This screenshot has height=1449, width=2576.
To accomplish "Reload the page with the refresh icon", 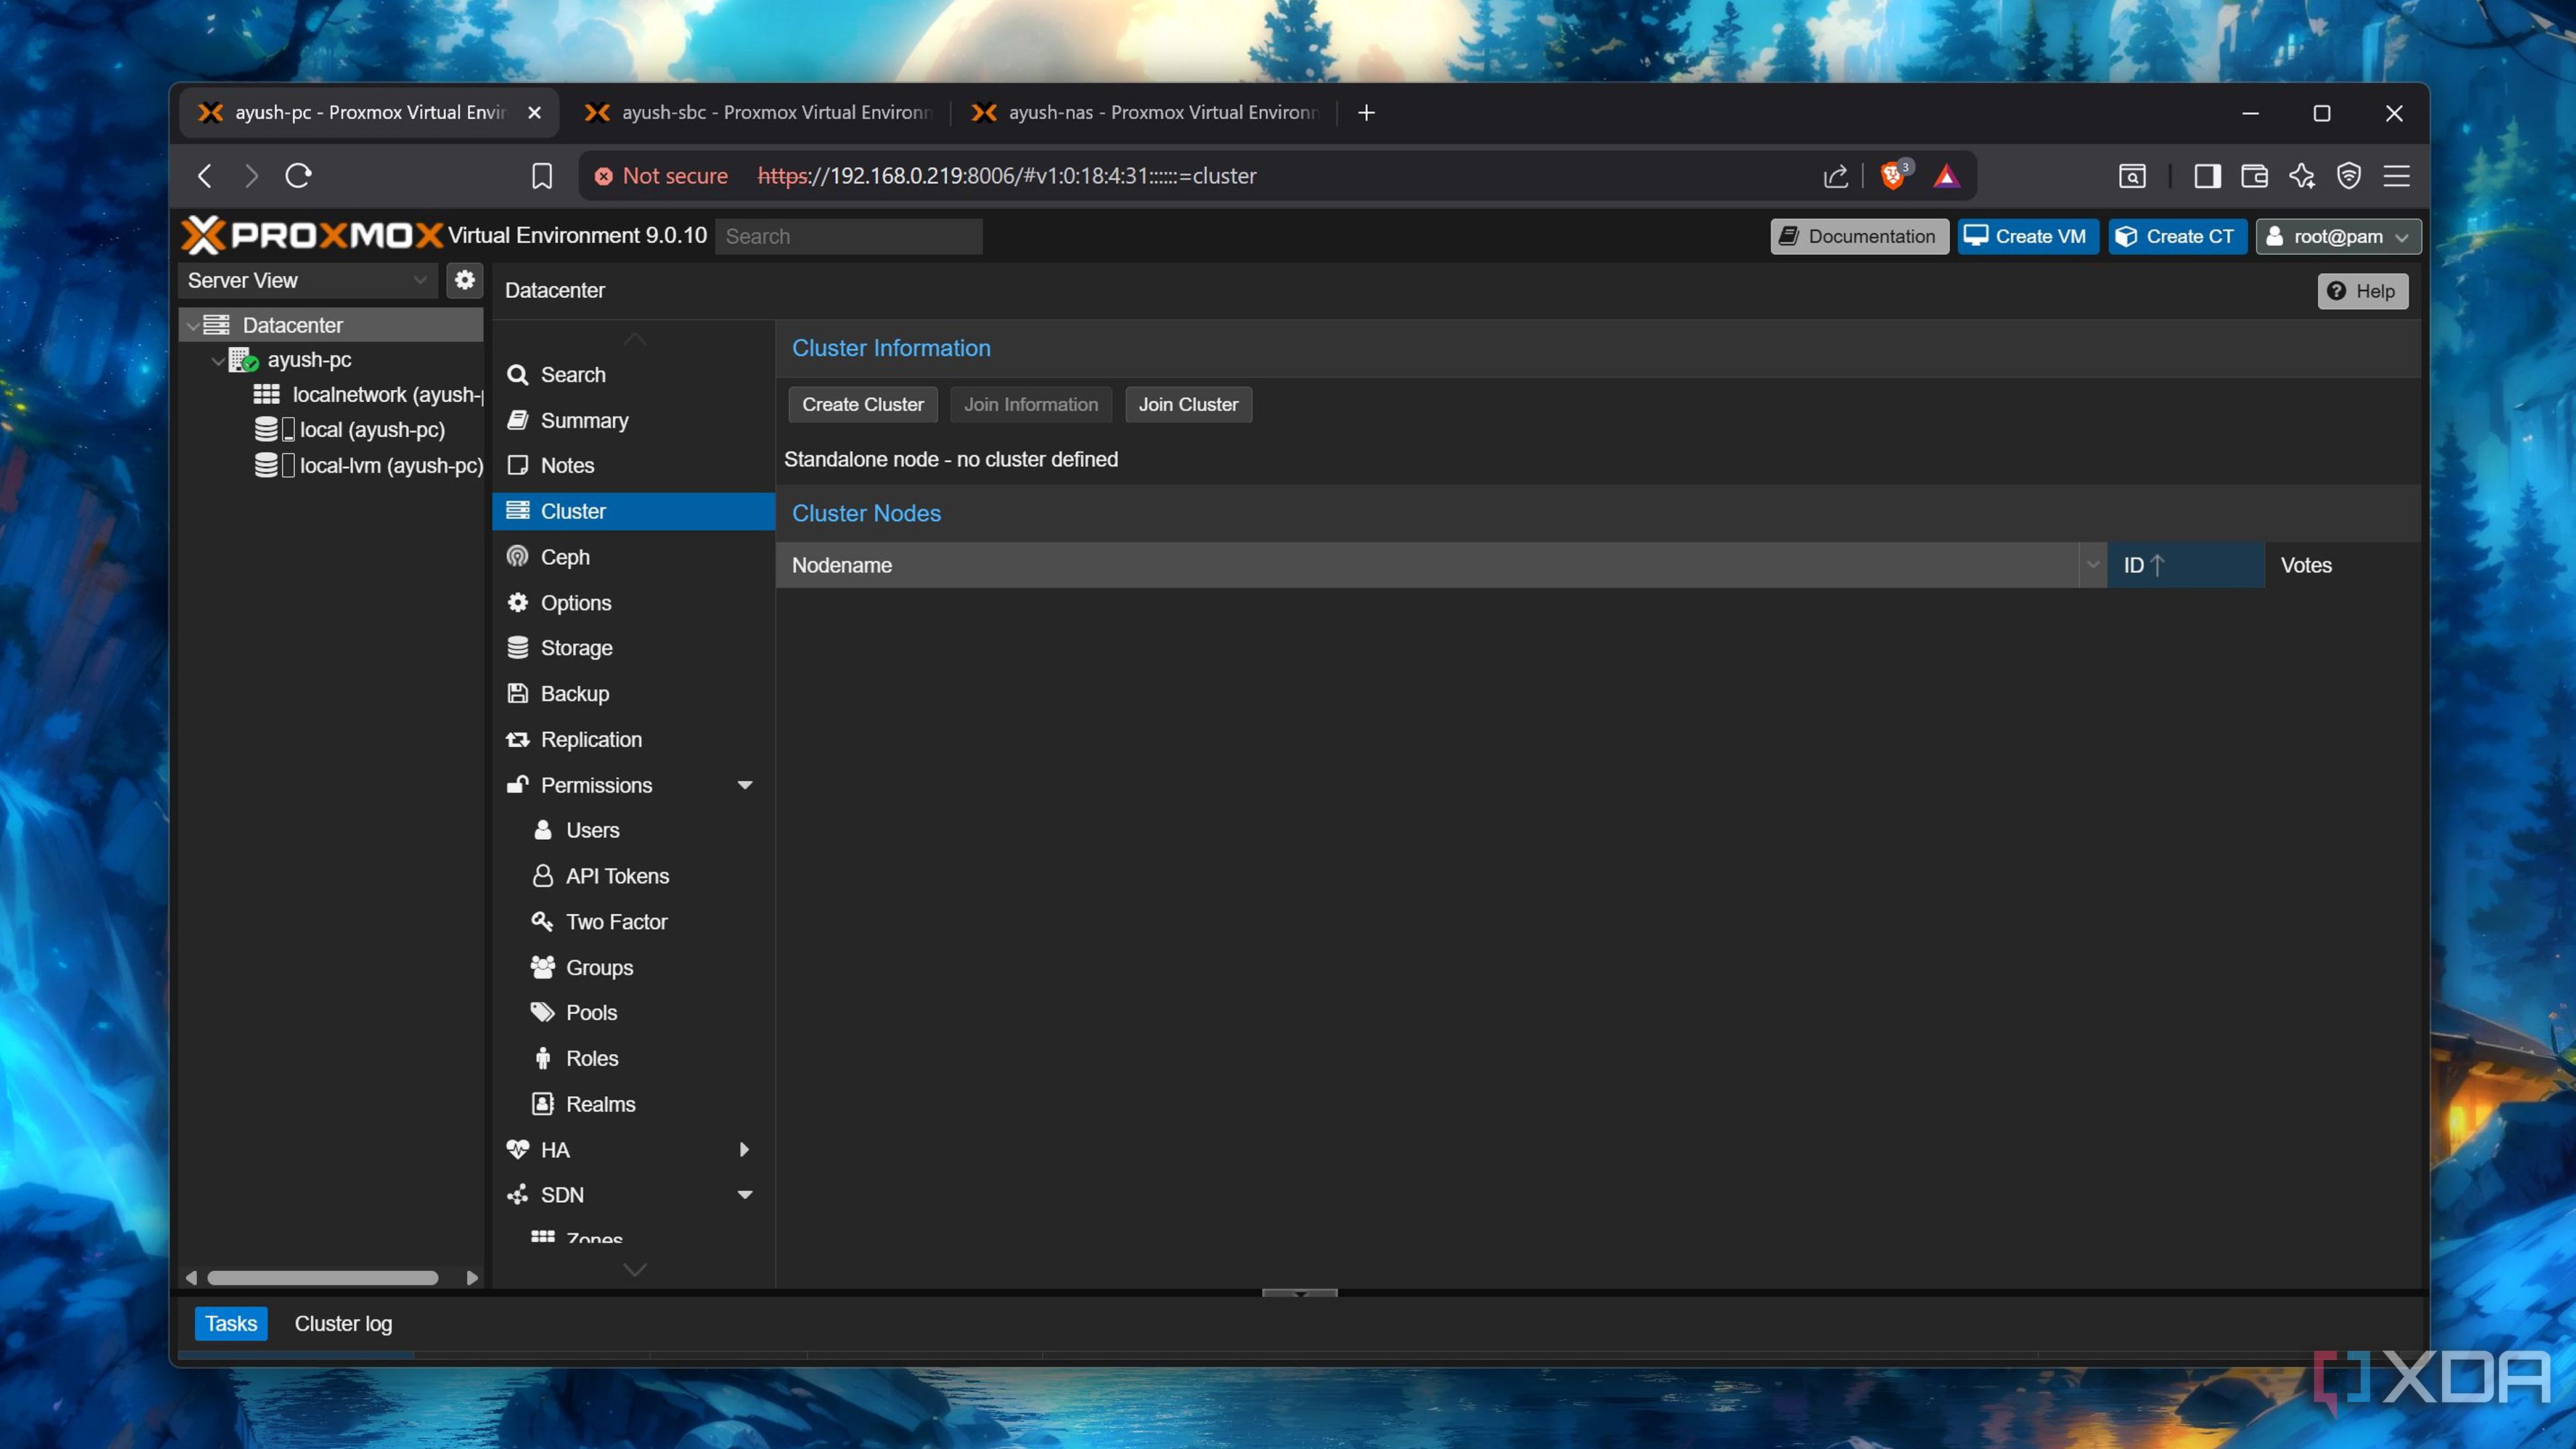I will click(x=298, y=176).
